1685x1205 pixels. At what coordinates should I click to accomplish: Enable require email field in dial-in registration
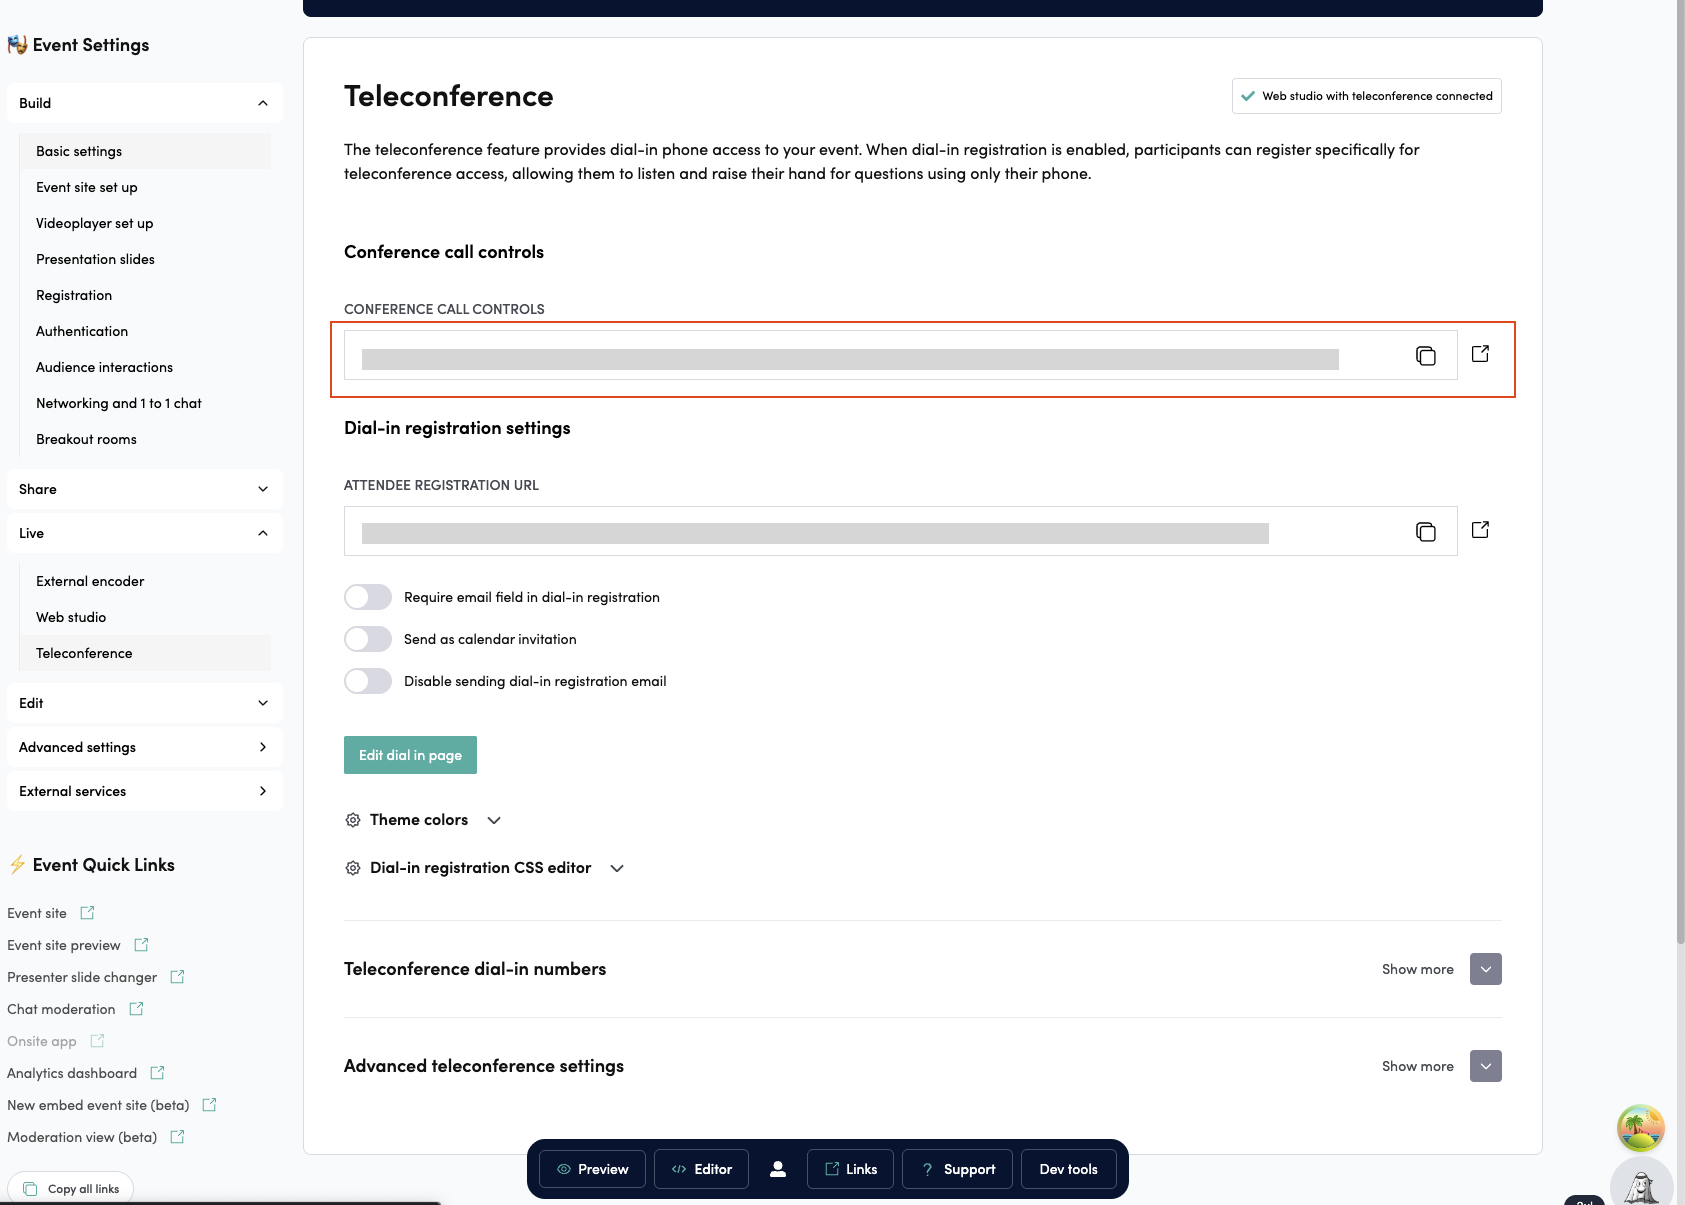click(367, 597)
